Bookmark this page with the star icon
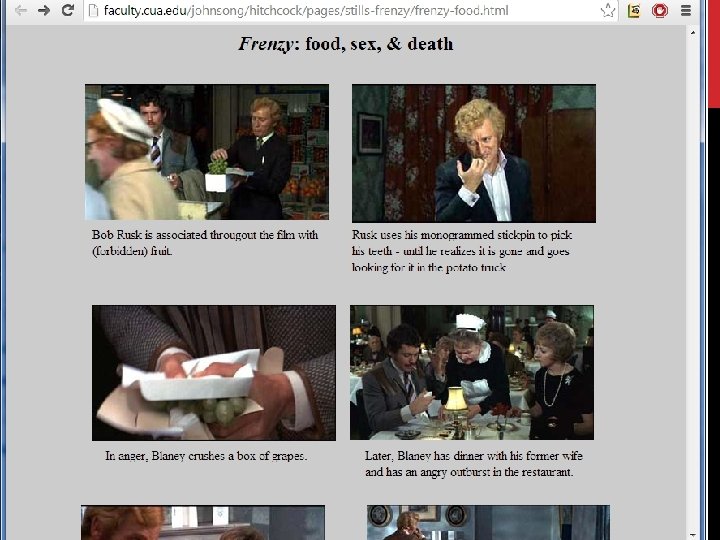The image size is (720, 540). [x=608, y=10]
